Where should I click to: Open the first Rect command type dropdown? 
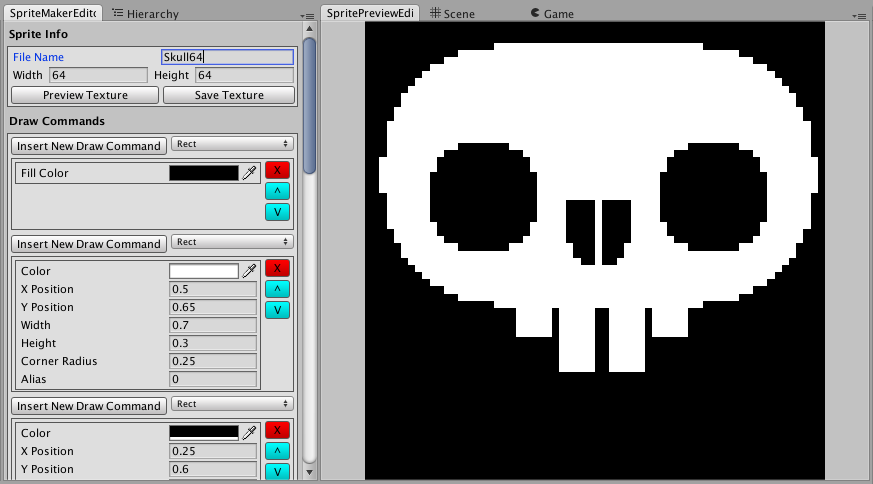(232, 144)
